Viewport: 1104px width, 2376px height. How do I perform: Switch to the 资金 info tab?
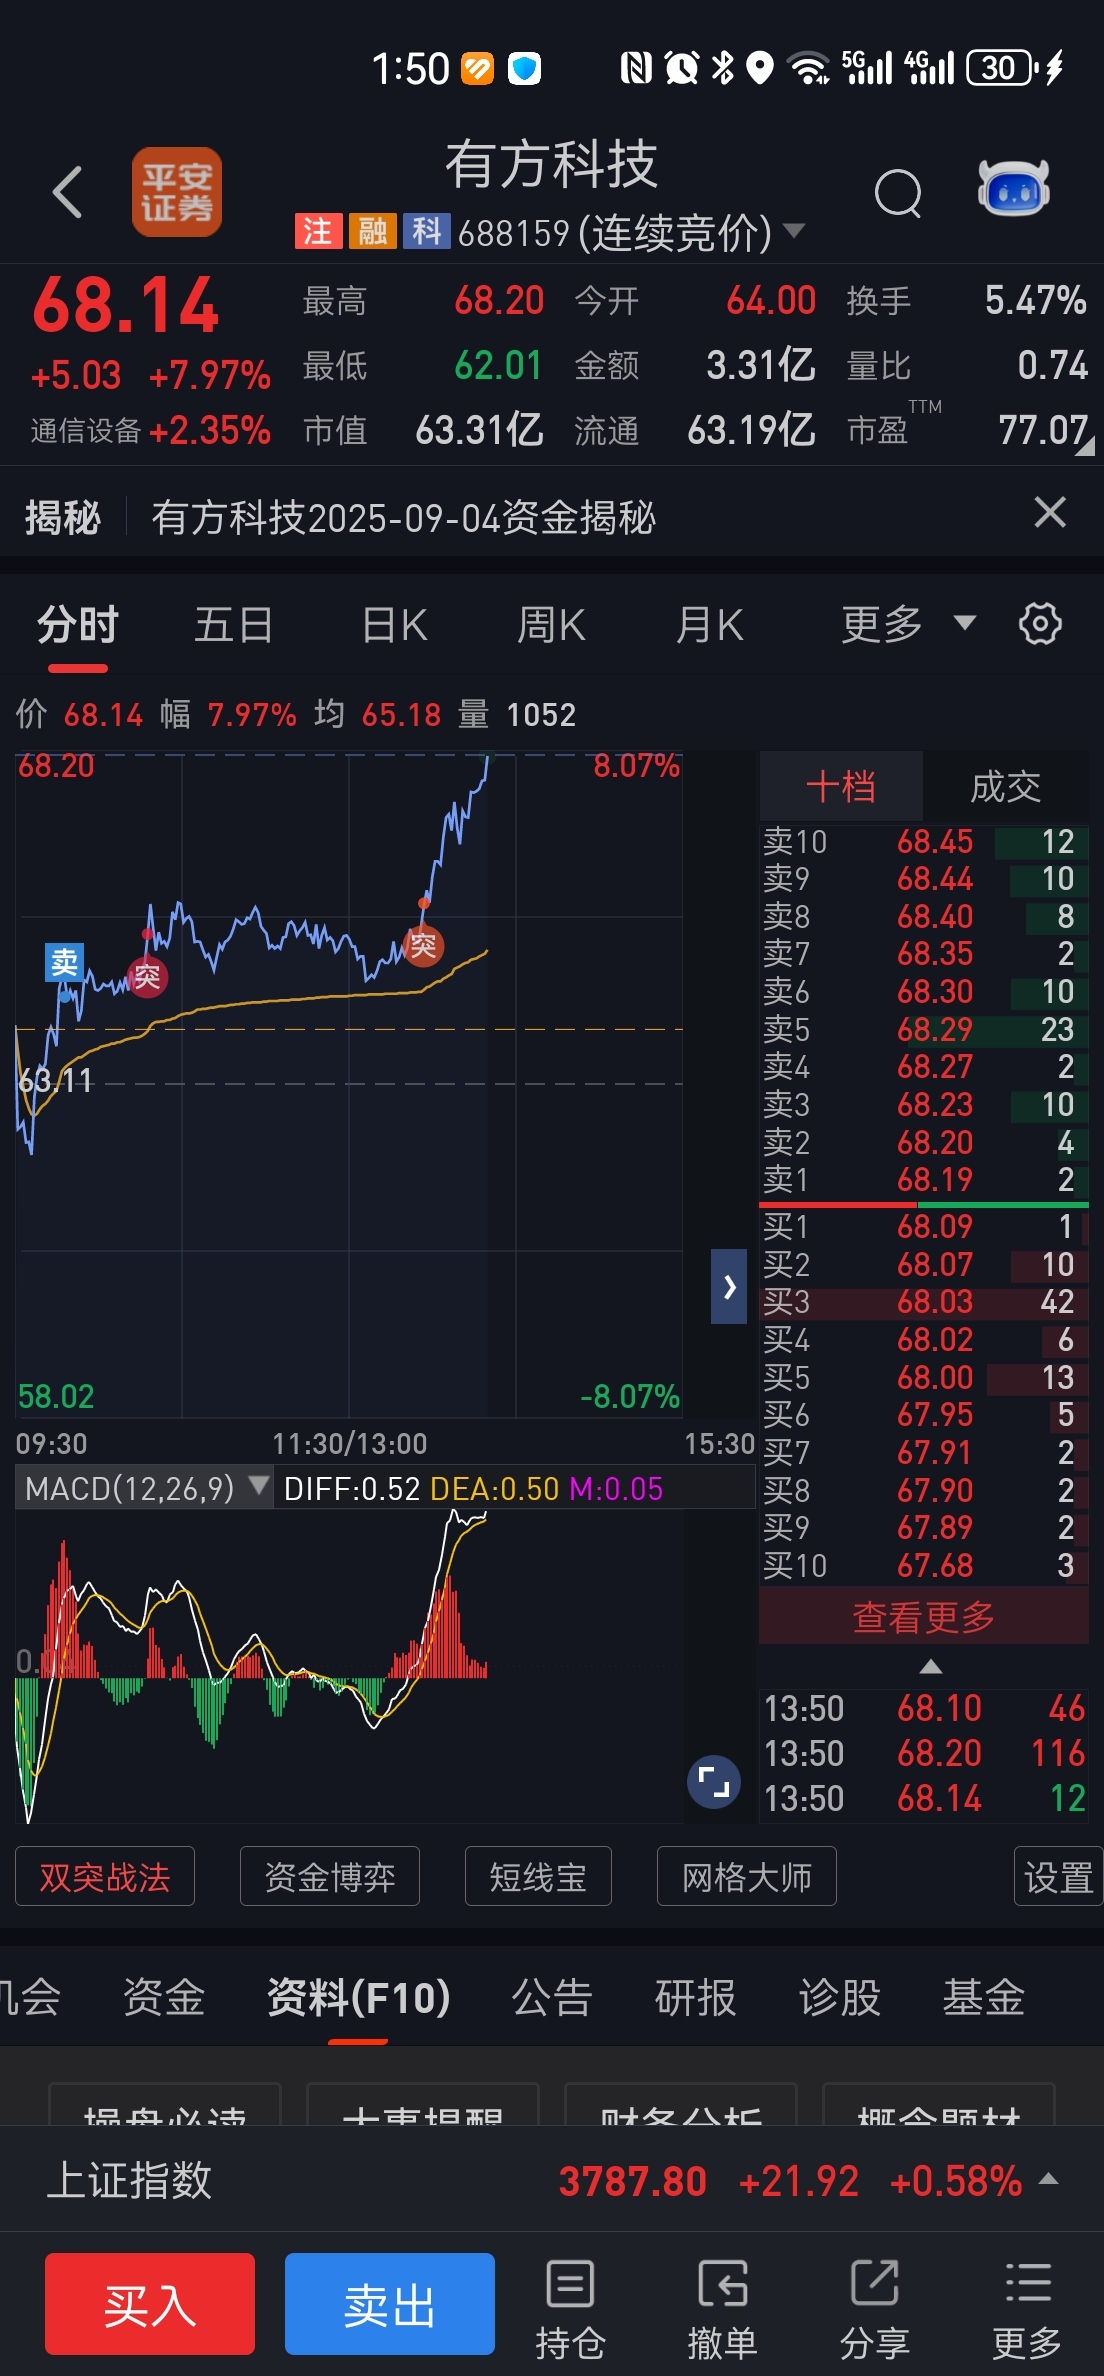point(164,1997)
